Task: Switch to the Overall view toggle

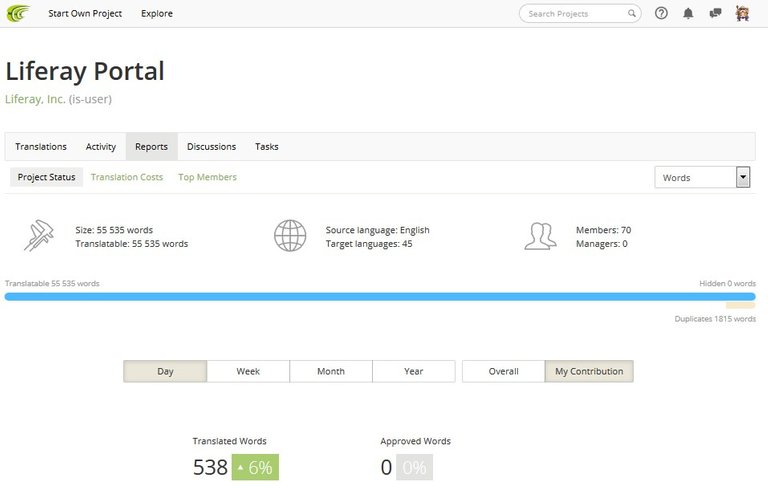Action: (x=504, y=371)
